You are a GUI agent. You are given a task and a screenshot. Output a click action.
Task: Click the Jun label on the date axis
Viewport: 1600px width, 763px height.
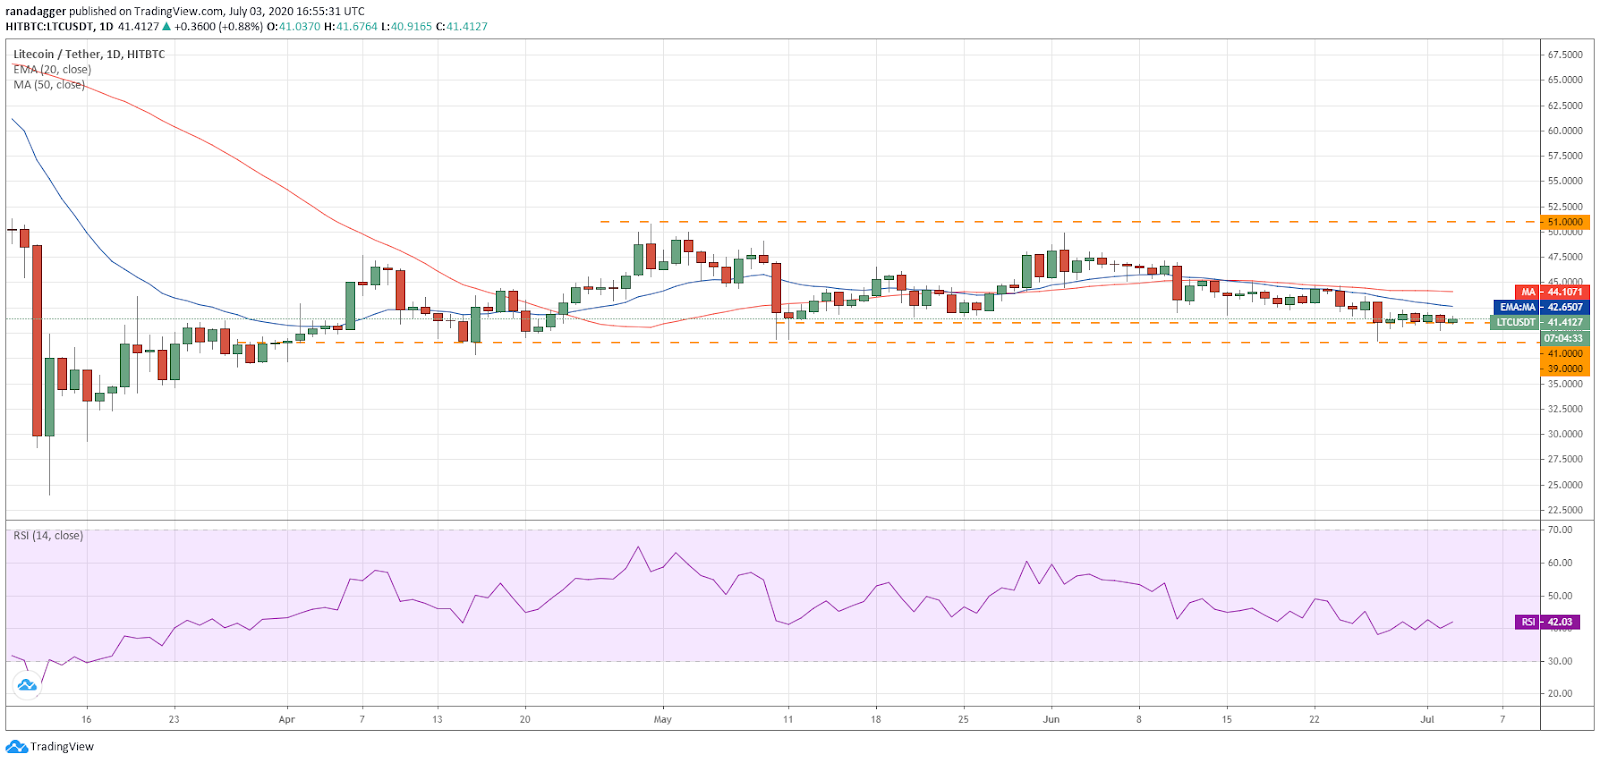point(1051,719)
